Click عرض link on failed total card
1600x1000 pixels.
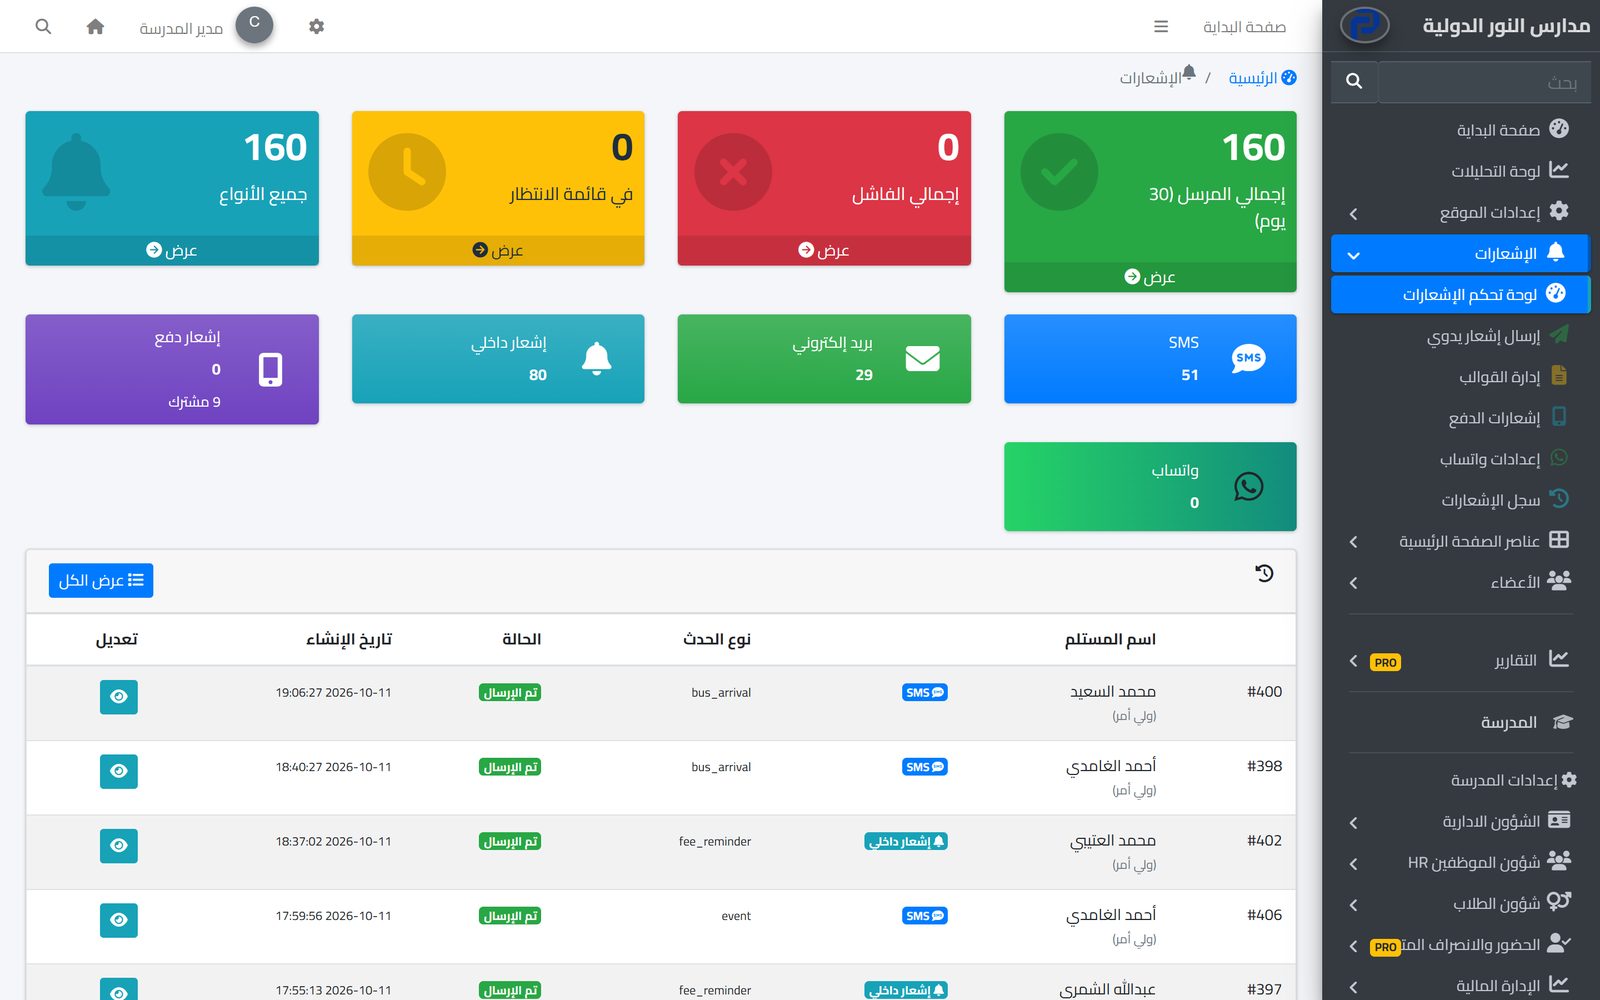tap(824, 250)
